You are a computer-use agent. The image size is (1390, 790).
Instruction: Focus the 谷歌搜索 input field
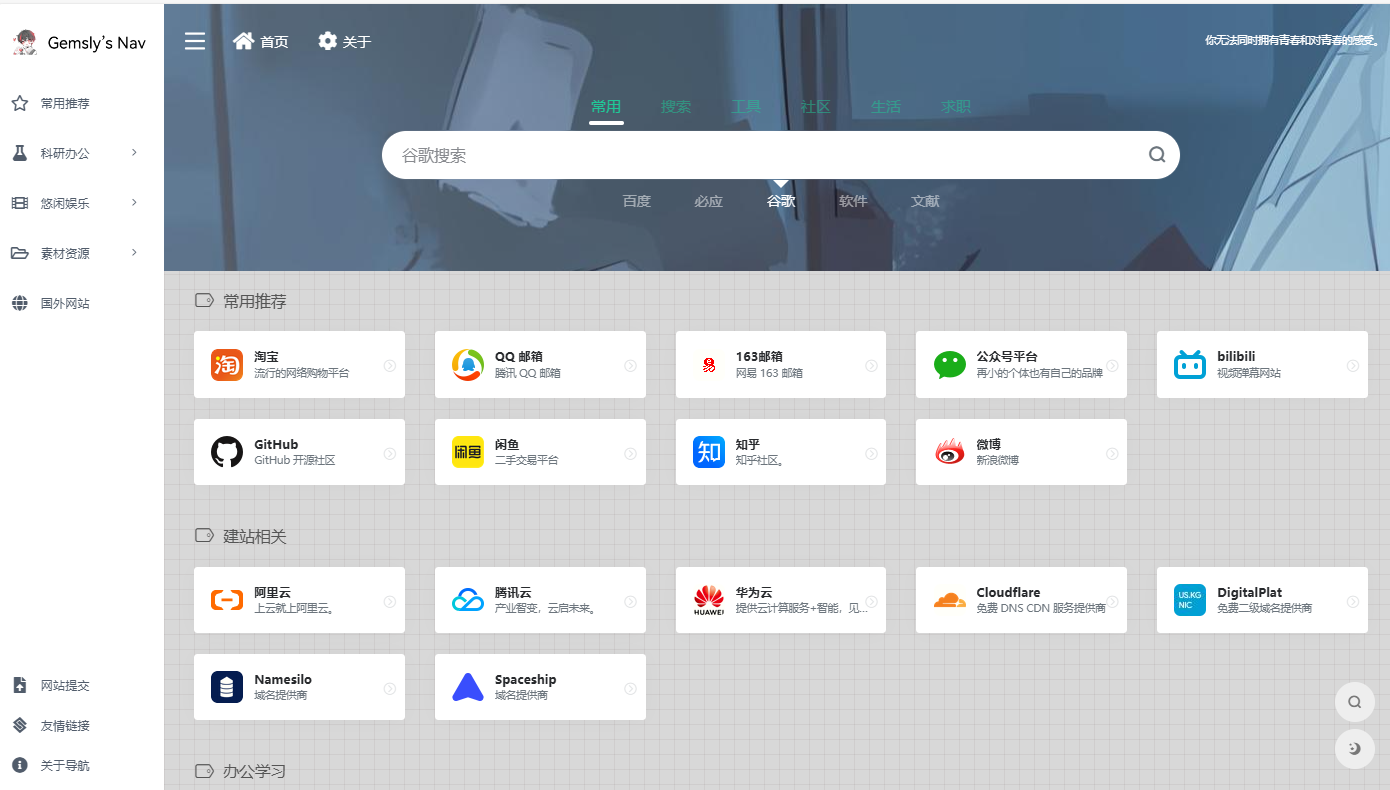click(x=760, y=156)
